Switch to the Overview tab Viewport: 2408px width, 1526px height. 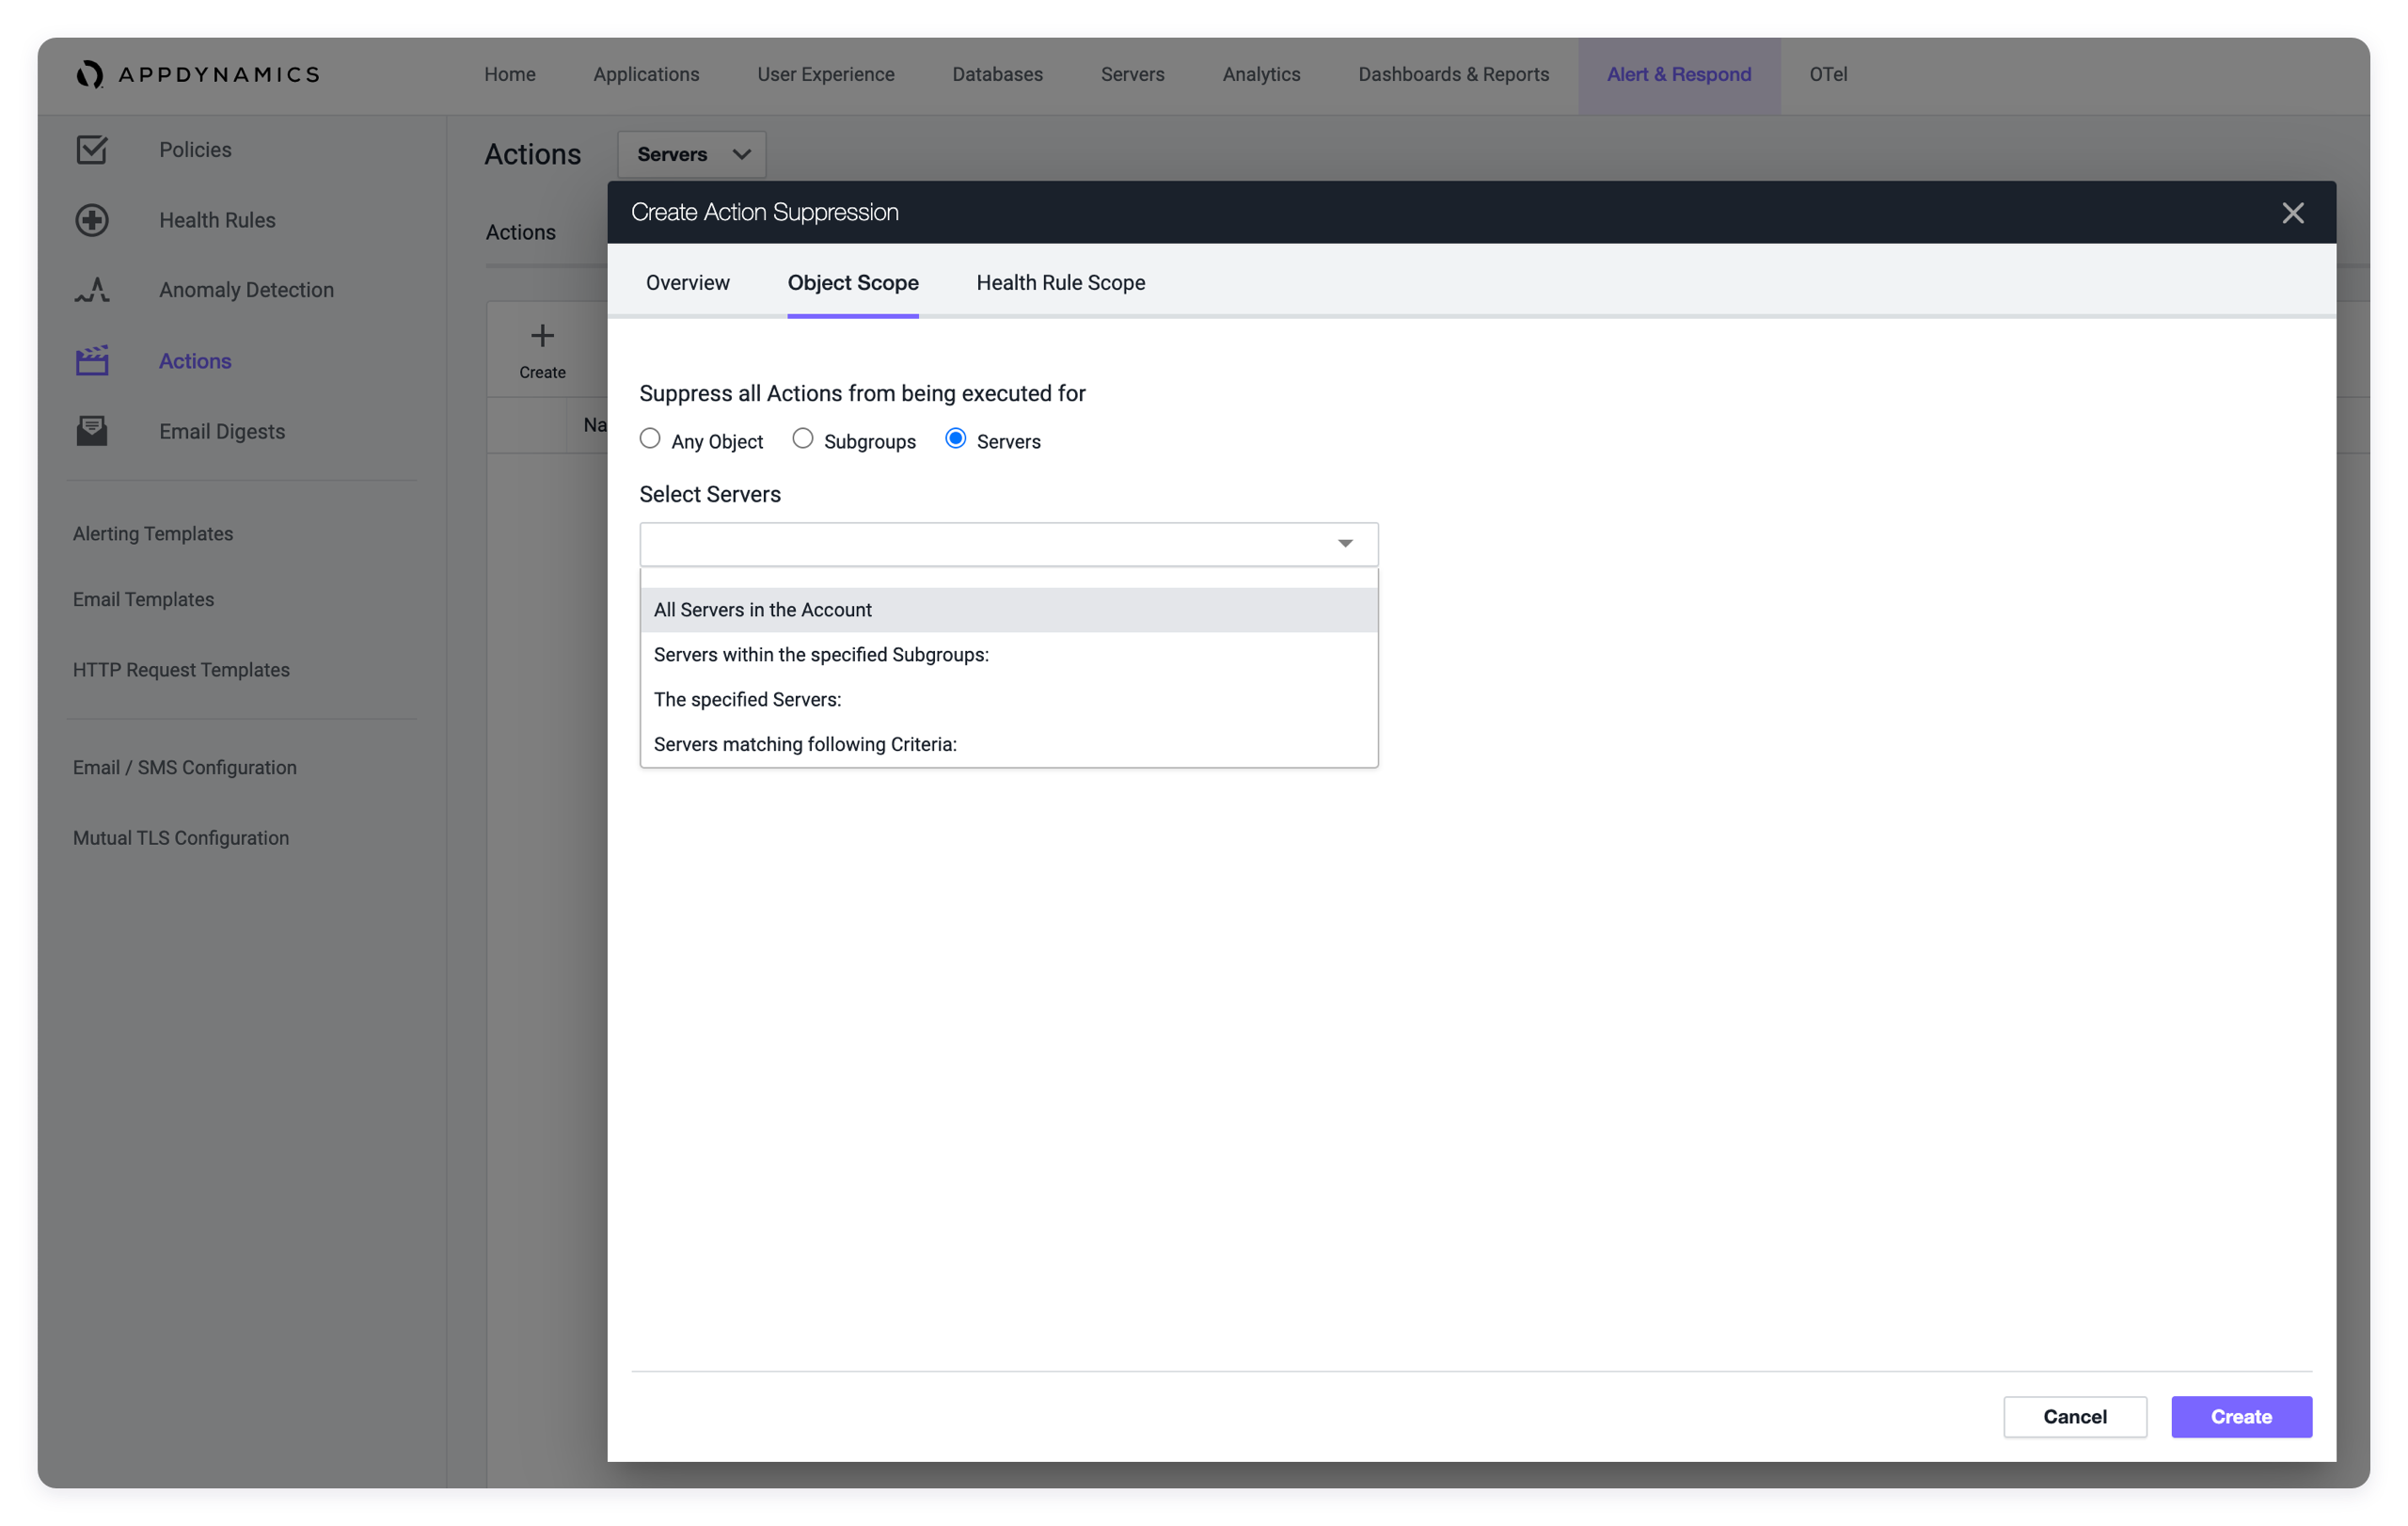(x=688, y=283)
